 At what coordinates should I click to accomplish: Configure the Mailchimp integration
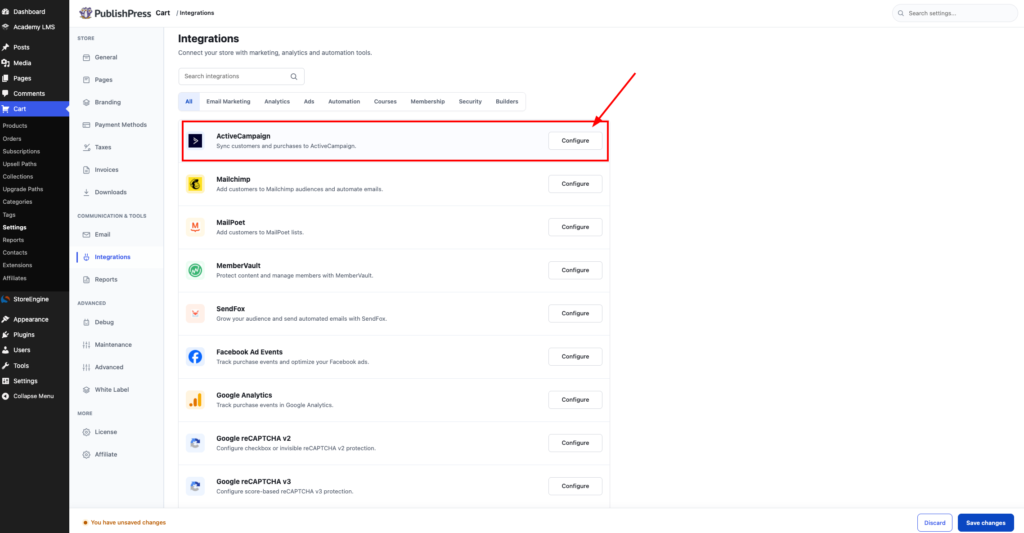coord(575,184)
